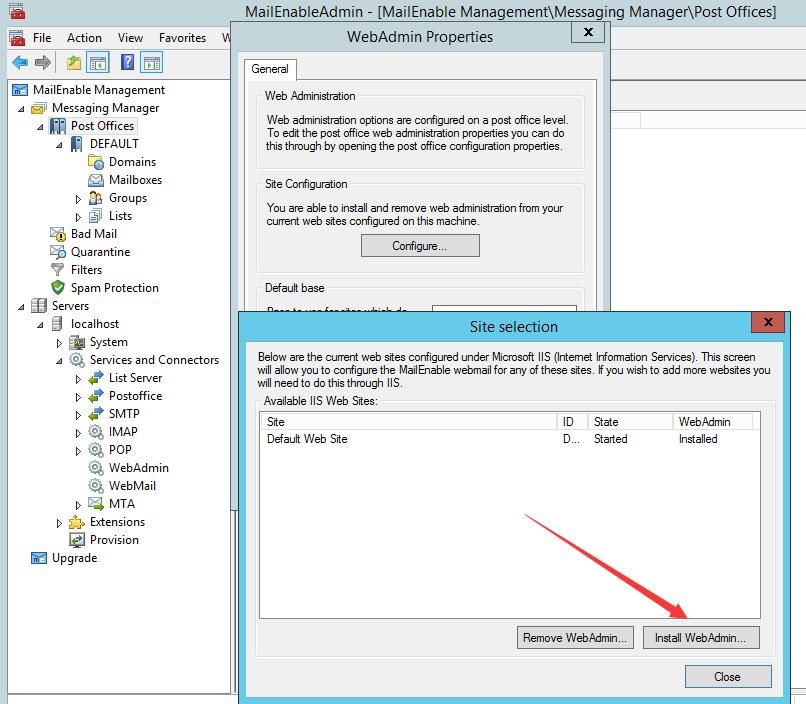Click the State column header
The width and height of the screenshot is (806, 704).
click(630, 422)
